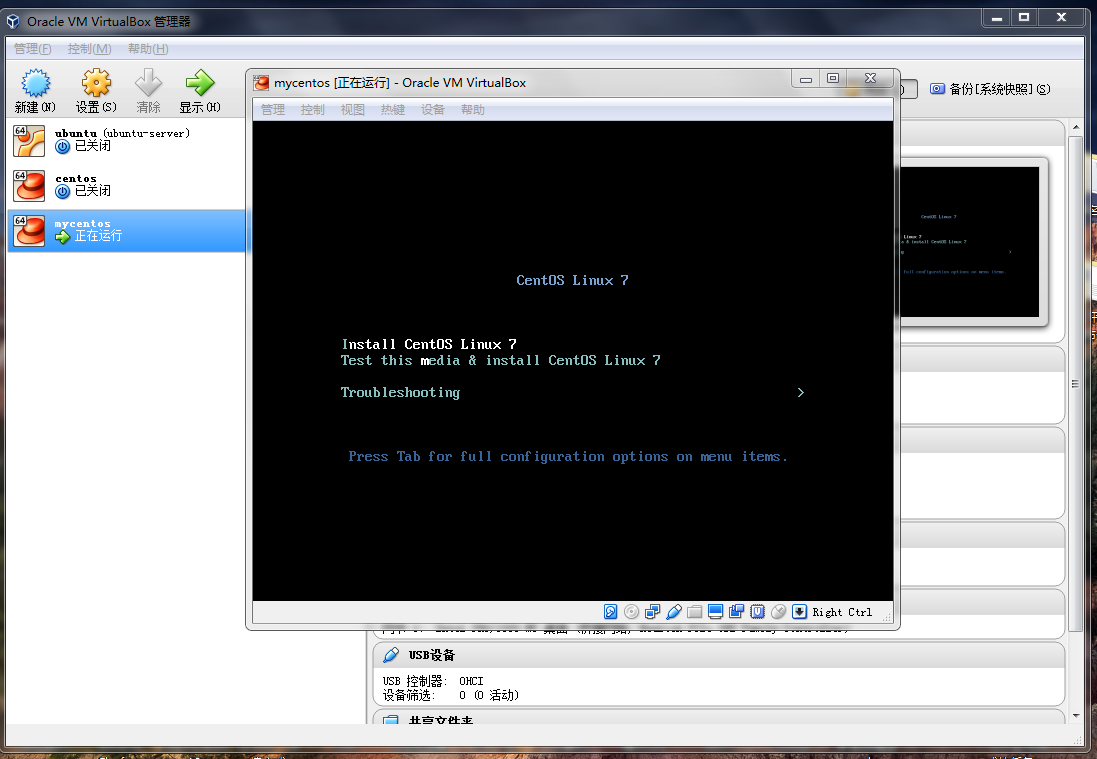
Task: Click the 'Press Tab for full configuration' hint
Action: click(x=567, y=457)
